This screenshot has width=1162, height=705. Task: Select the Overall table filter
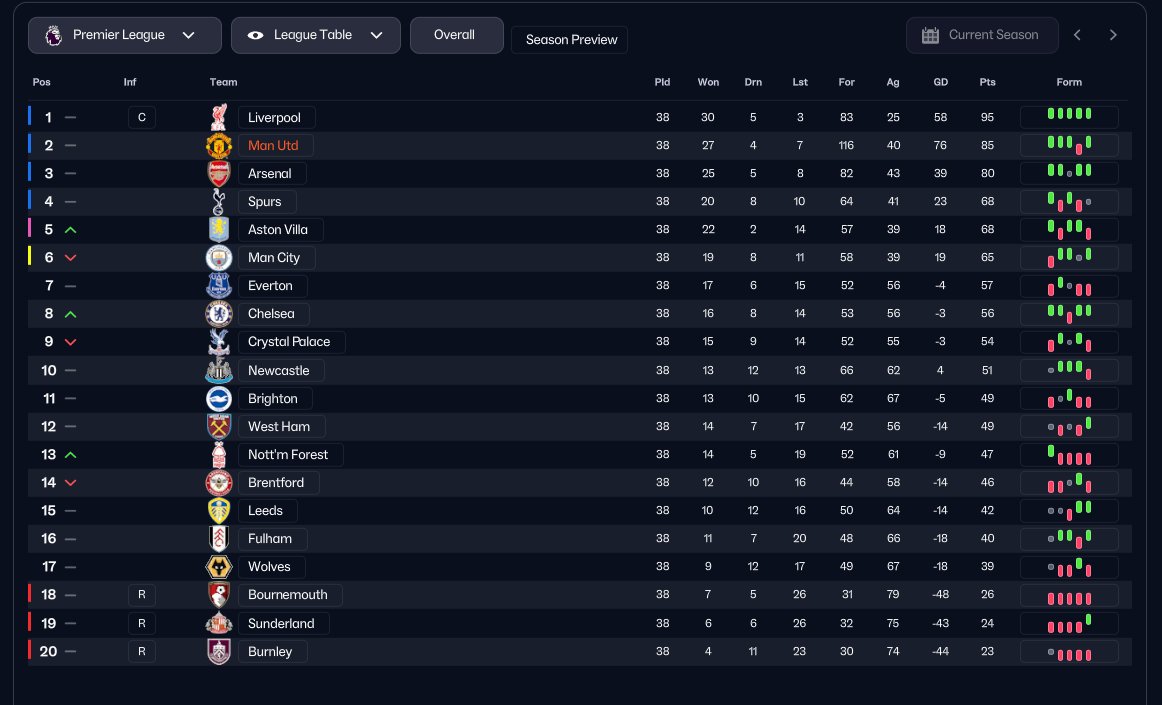coord(456,35)
